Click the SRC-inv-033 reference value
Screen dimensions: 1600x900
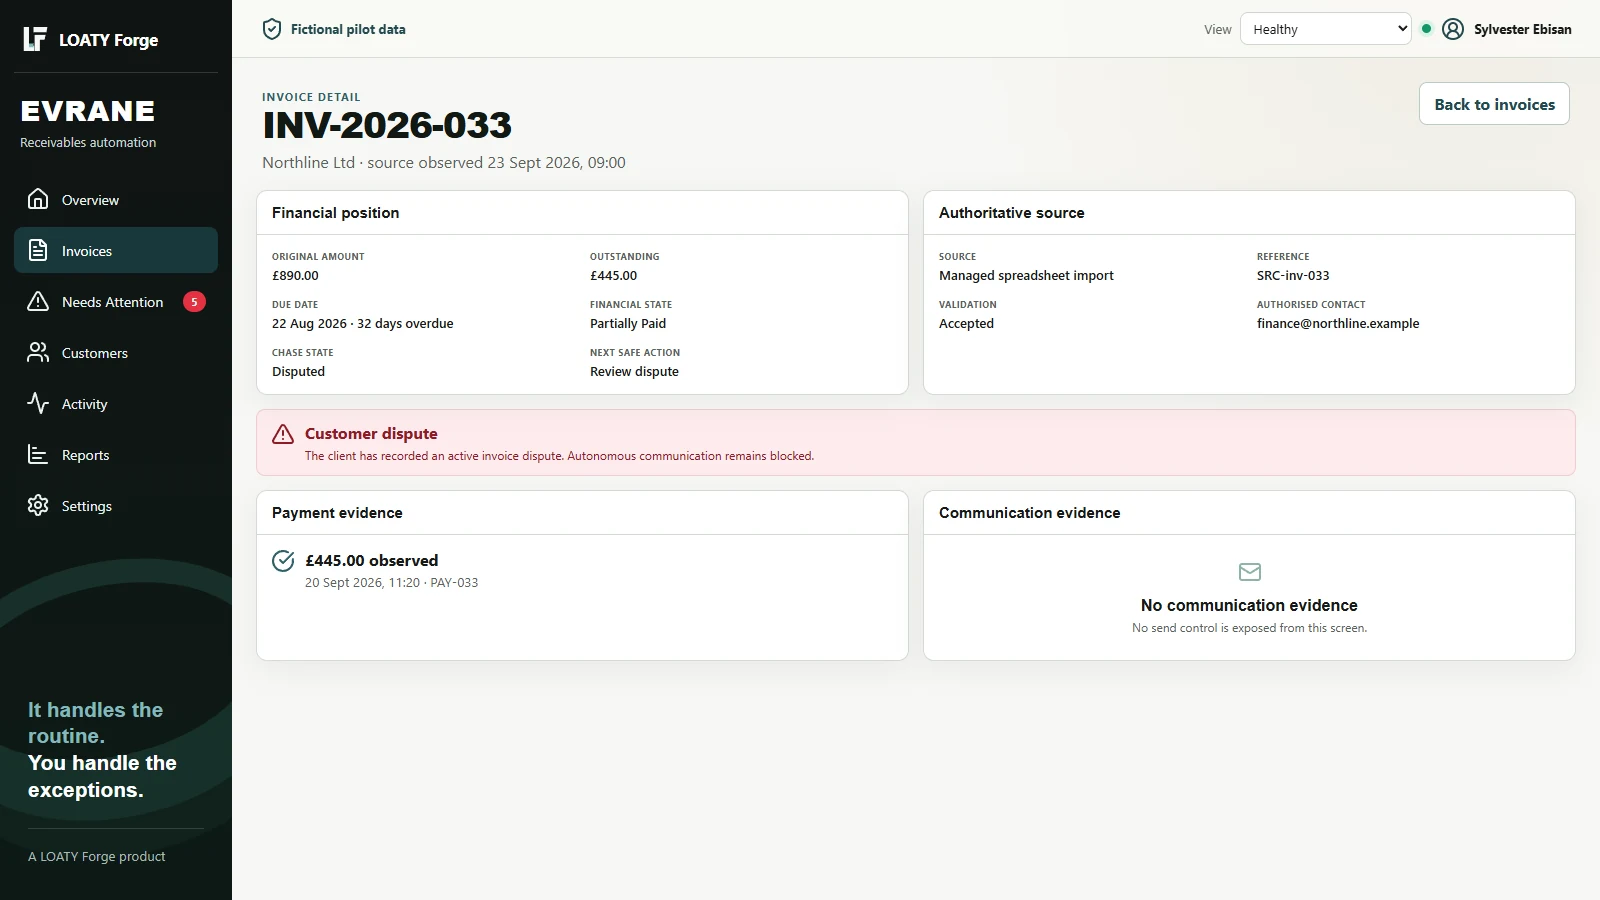tap(1293, 276)
